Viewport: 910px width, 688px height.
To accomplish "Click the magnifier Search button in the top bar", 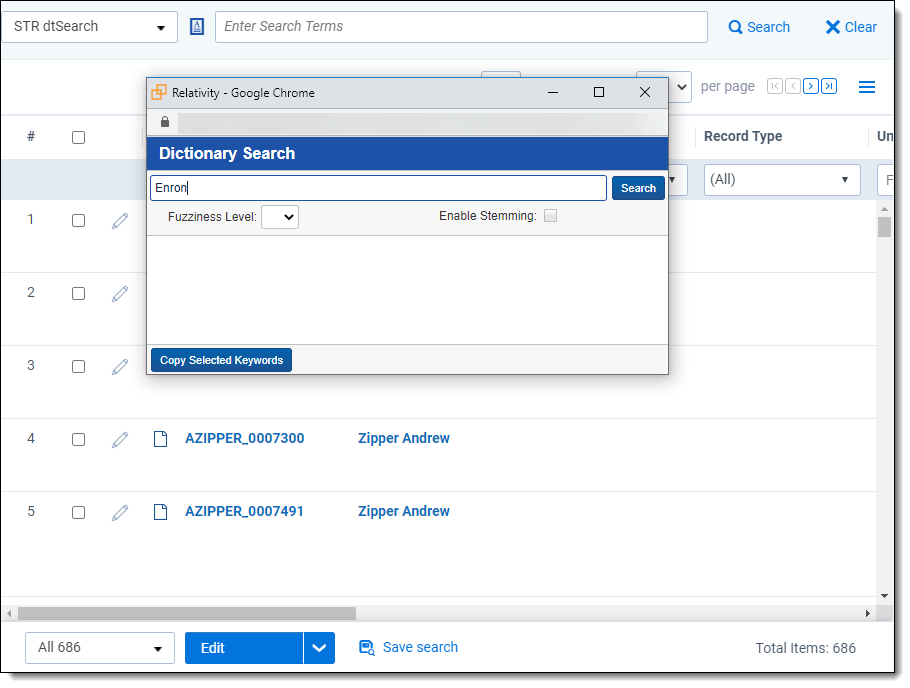I will [x=759, y=27].
